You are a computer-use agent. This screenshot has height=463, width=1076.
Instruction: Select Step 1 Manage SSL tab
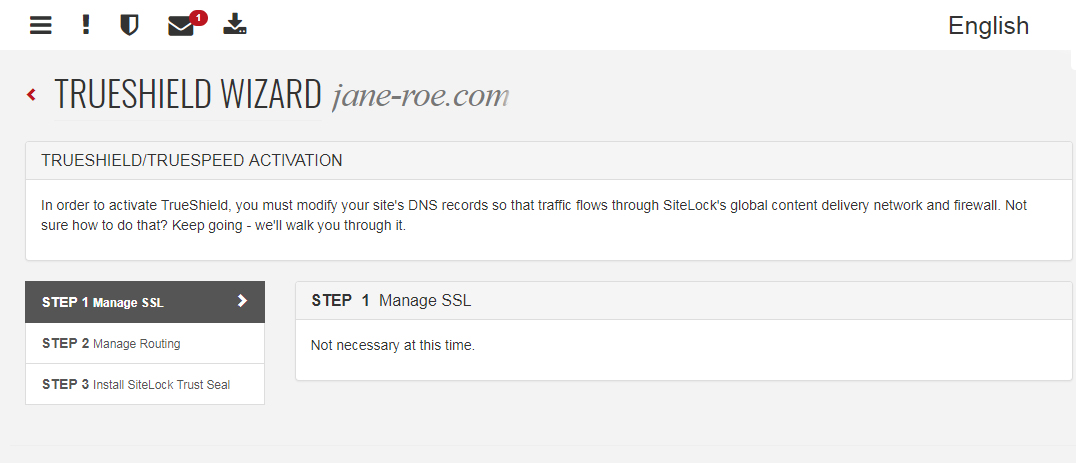point(145,302)
